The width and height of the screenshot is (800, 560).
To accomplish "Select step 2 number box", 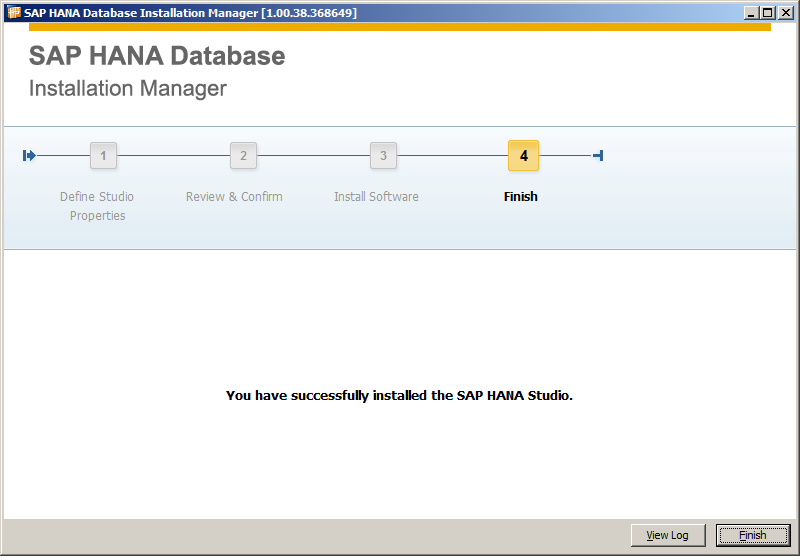I will point(243,156).
